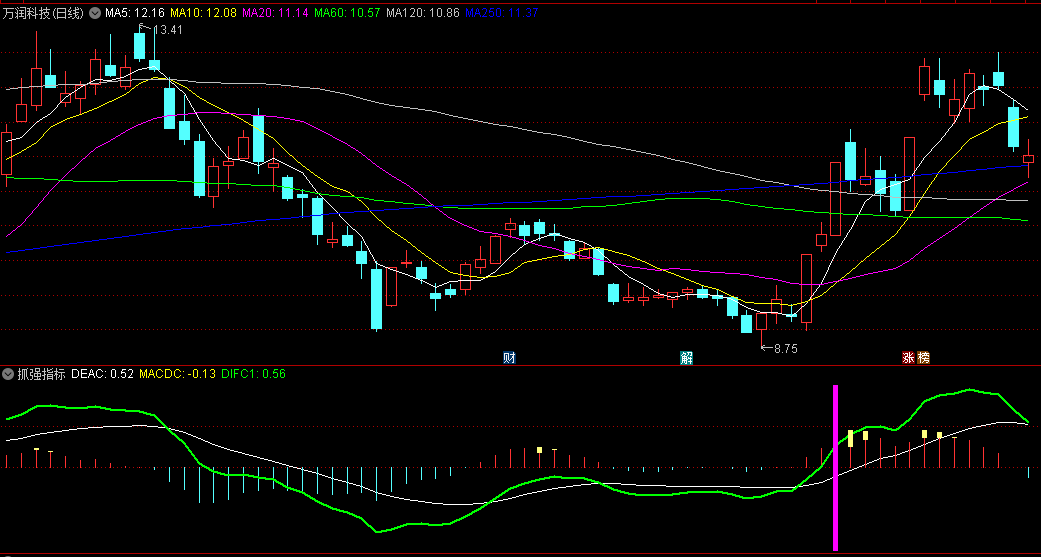
Task: Click the 财 info marker icon
Action: (509, 358)
